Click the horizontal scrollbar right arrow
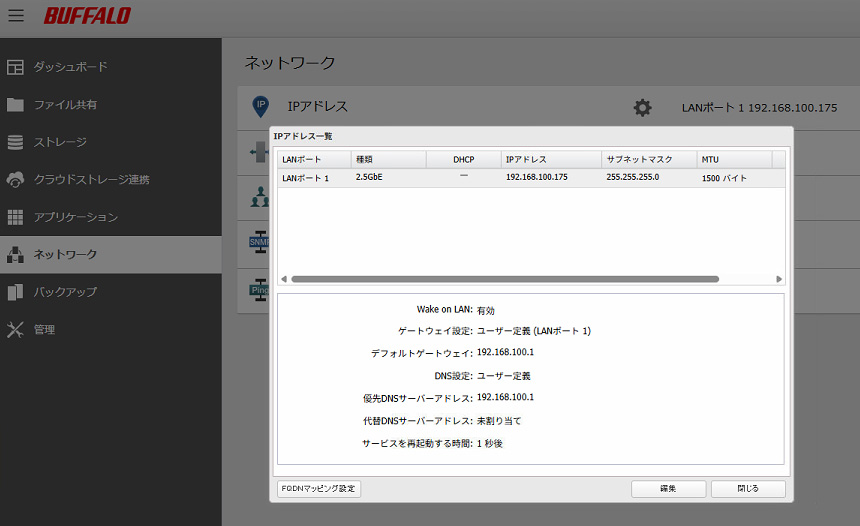860x526 pixels. (x=780, y=279)
